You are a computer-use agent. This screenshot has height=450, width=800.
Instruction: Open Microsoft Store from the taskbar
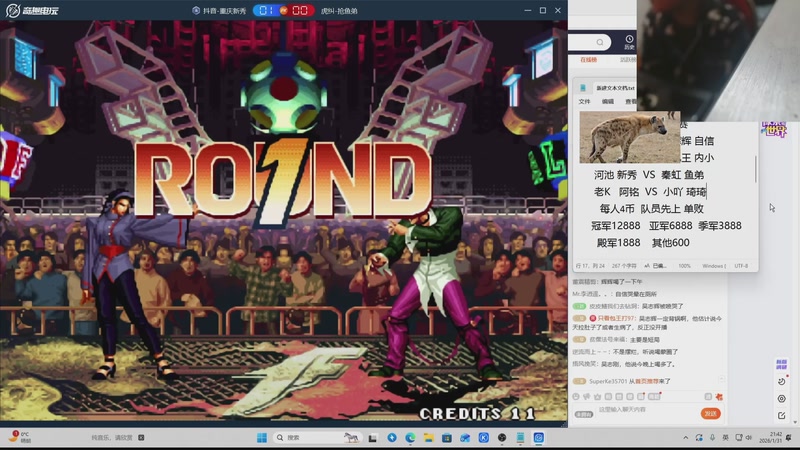pyautogui.click(x=447, y=438)
